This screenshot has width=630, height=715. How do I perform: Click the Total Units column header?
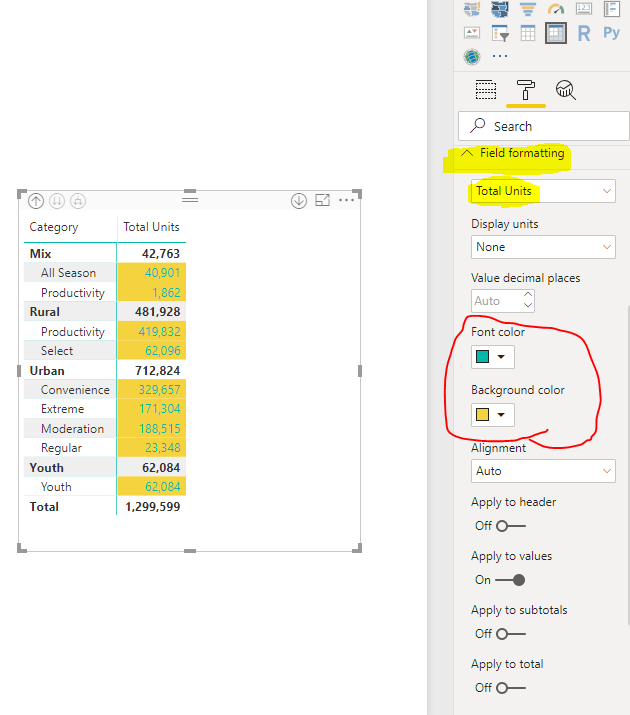(151, 227)
